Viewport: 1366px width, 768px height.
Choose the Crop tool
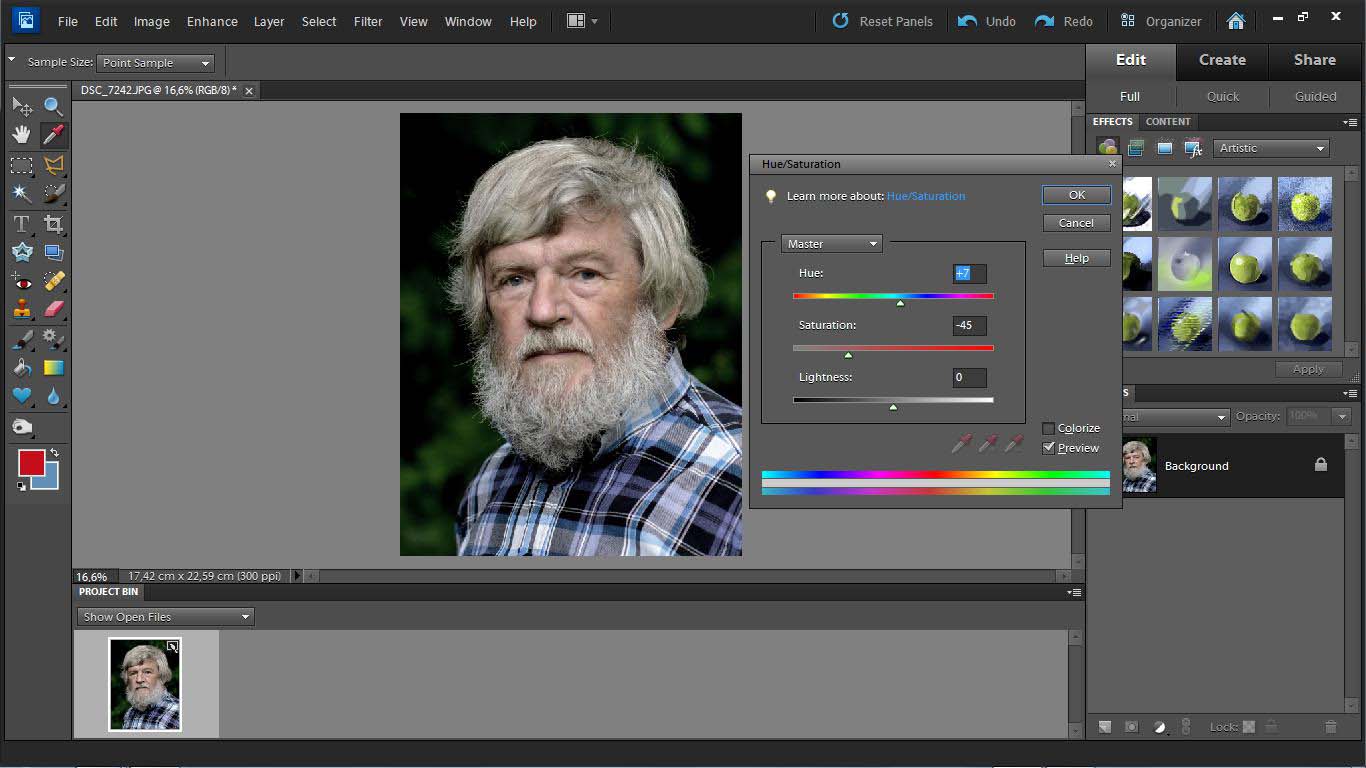pos(54,224)
